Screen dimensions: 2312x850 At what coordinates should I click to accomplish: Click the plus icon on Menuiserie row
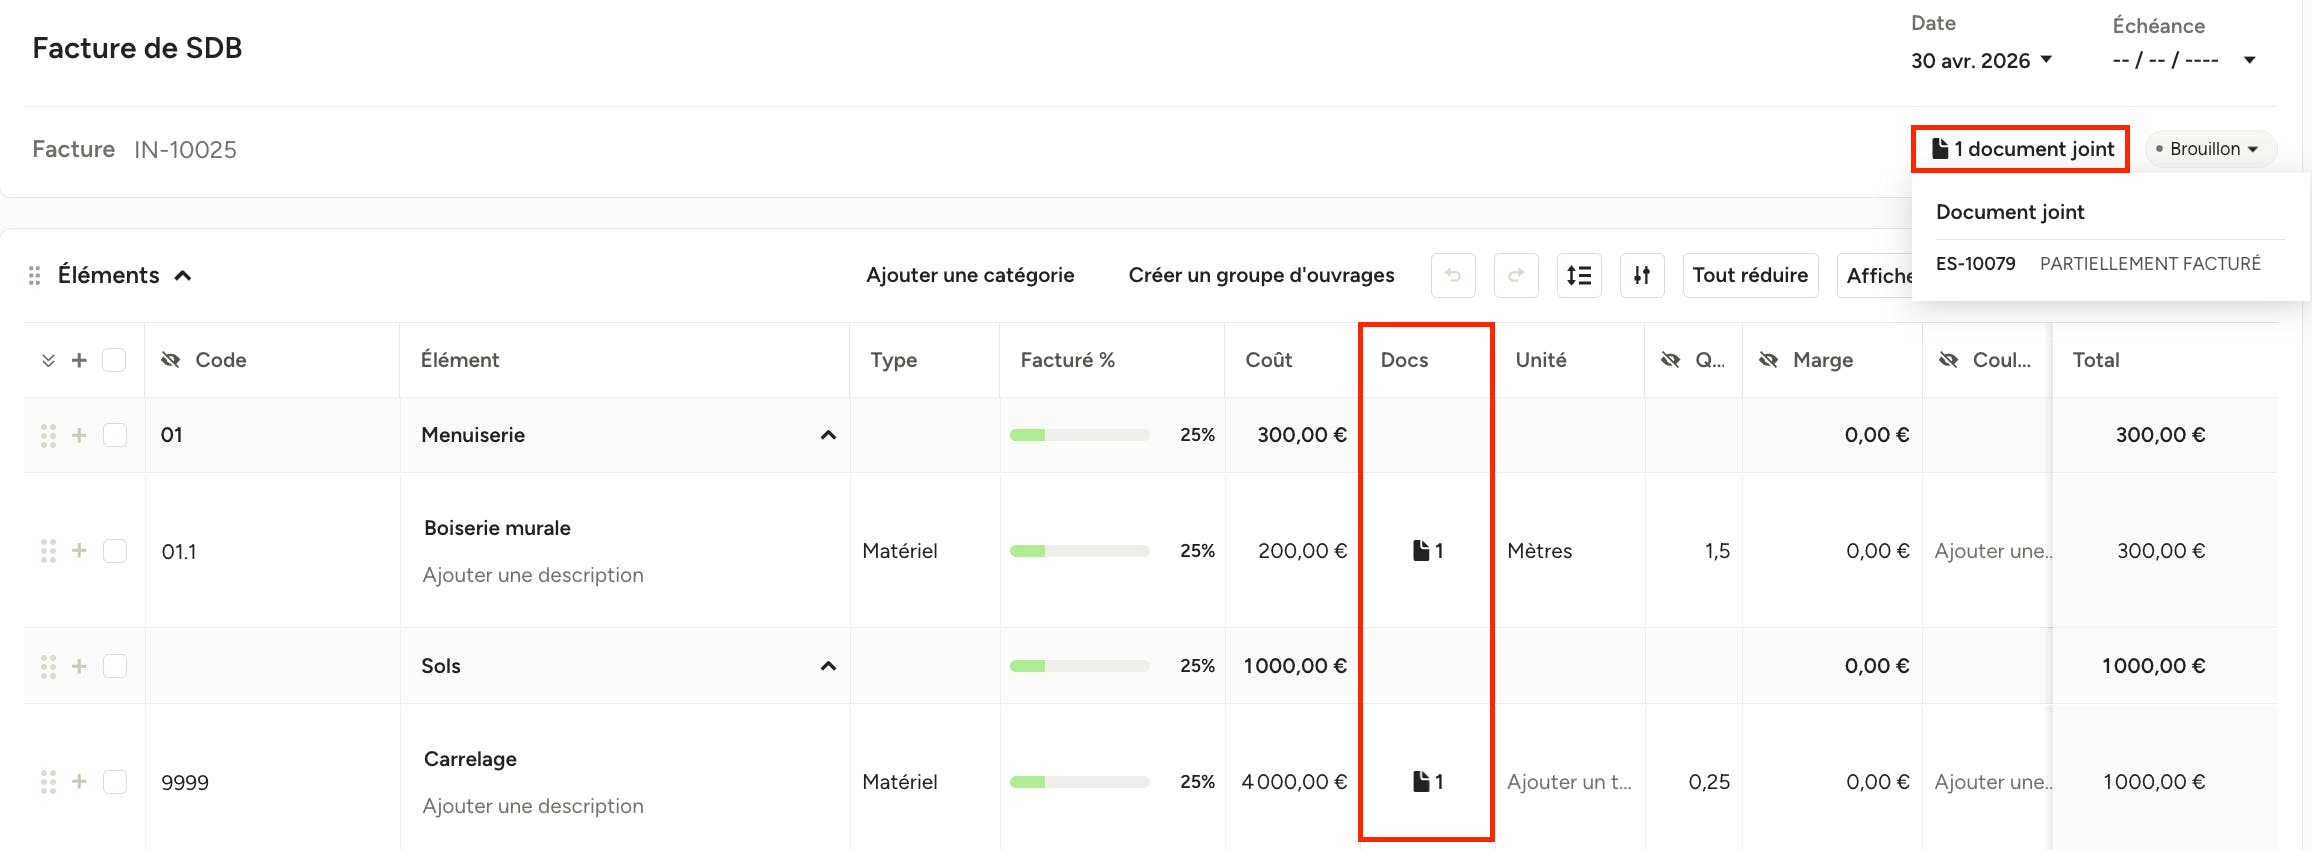tap(79, 435)
